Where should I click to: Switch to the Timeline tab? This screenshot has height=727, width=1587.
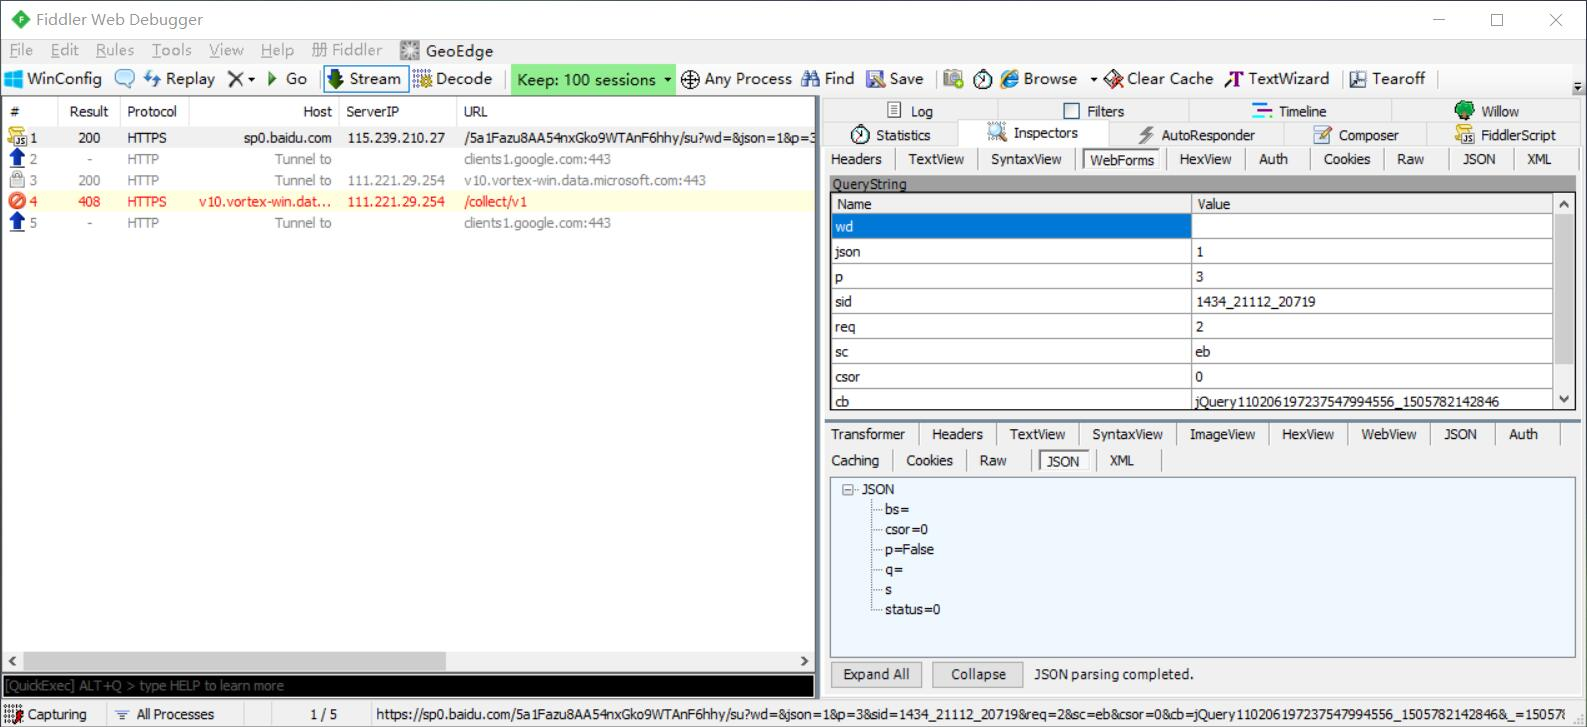point(1289,111)
